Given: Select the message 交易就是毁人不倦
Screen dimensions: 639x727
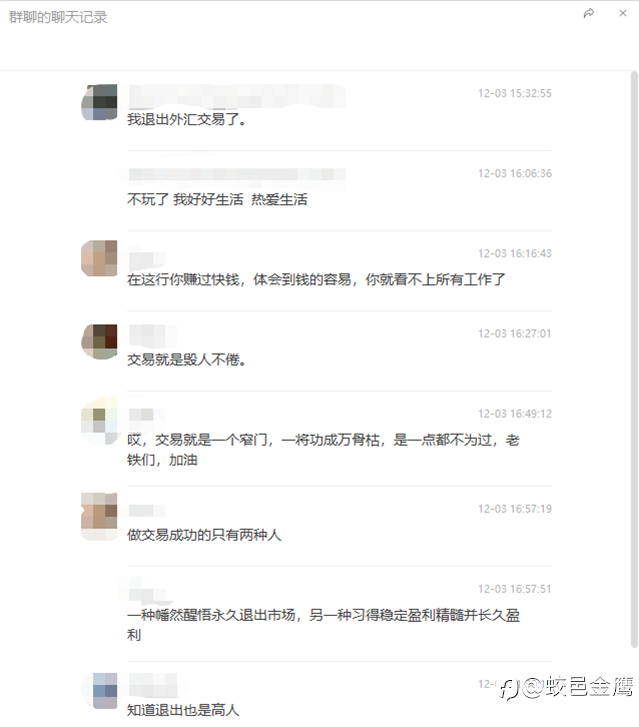Looking at the screenshot, I should coord(186,359).
